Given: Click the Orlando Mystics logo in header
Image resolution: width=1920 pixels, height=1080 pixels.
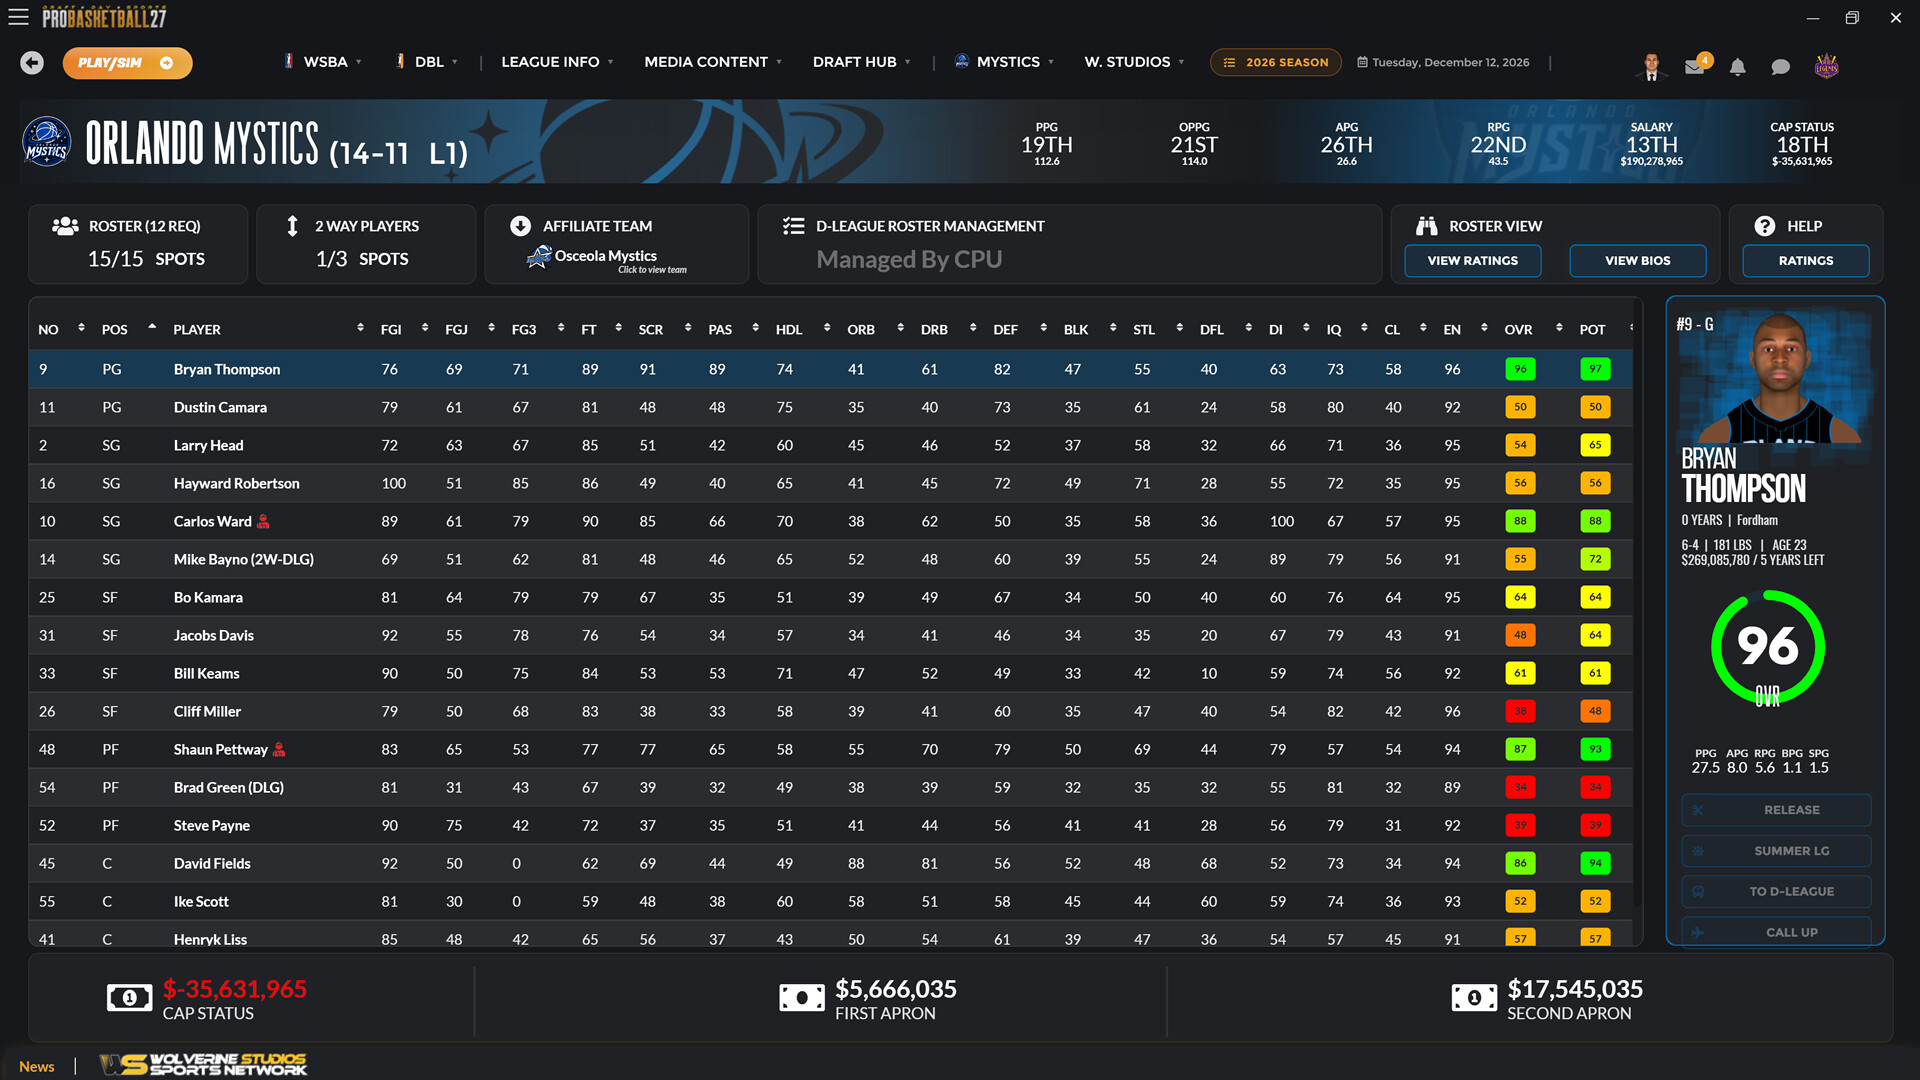Looking at the screenshot, I should point(47,141).
